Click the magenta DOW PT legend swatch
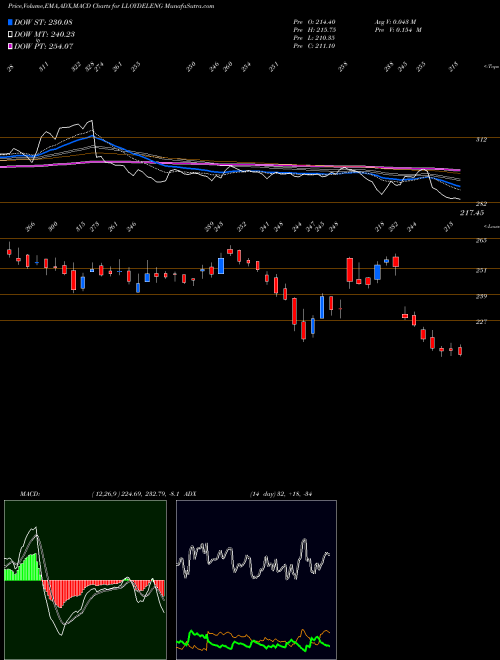The width and height of the screenshot is (500, 660). pos(10,46)
